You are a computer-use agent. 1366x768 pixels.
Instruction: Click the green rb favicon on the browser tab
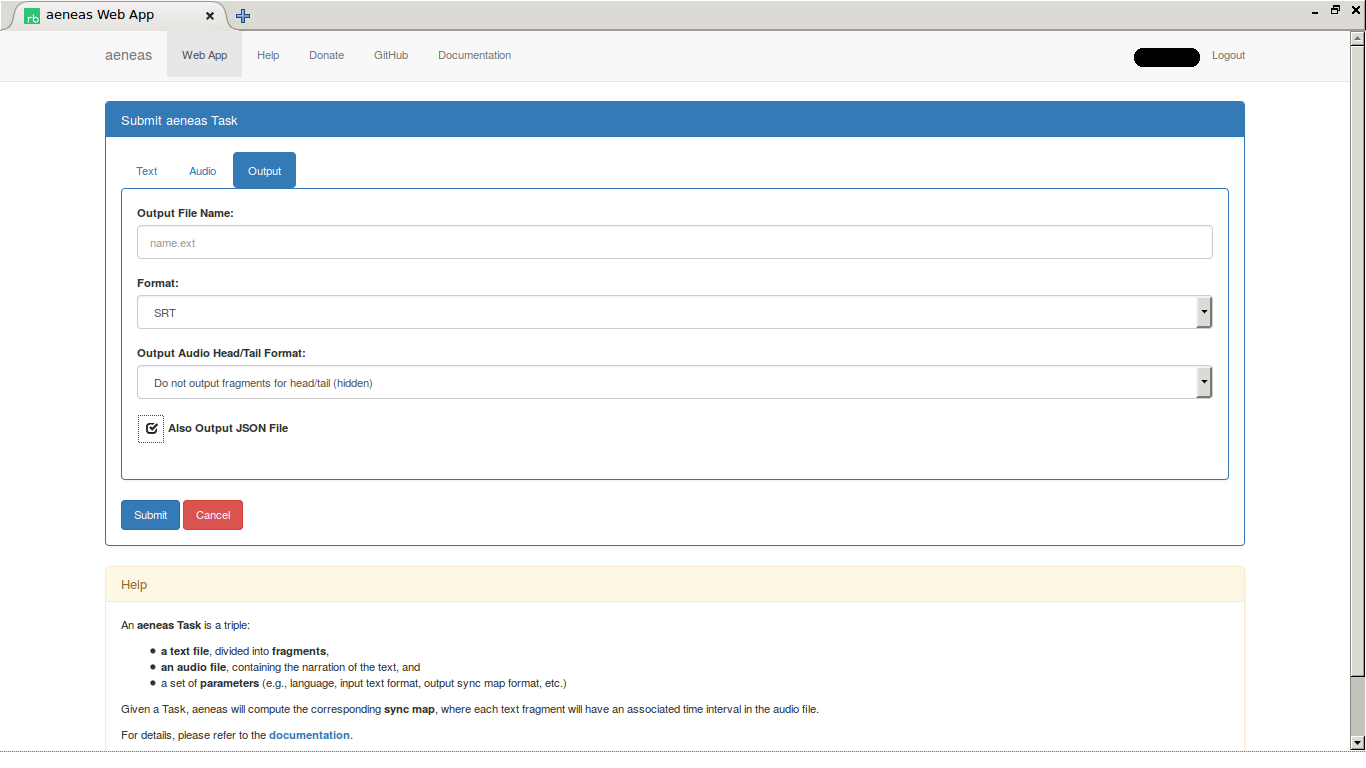(x=32, y=16)
